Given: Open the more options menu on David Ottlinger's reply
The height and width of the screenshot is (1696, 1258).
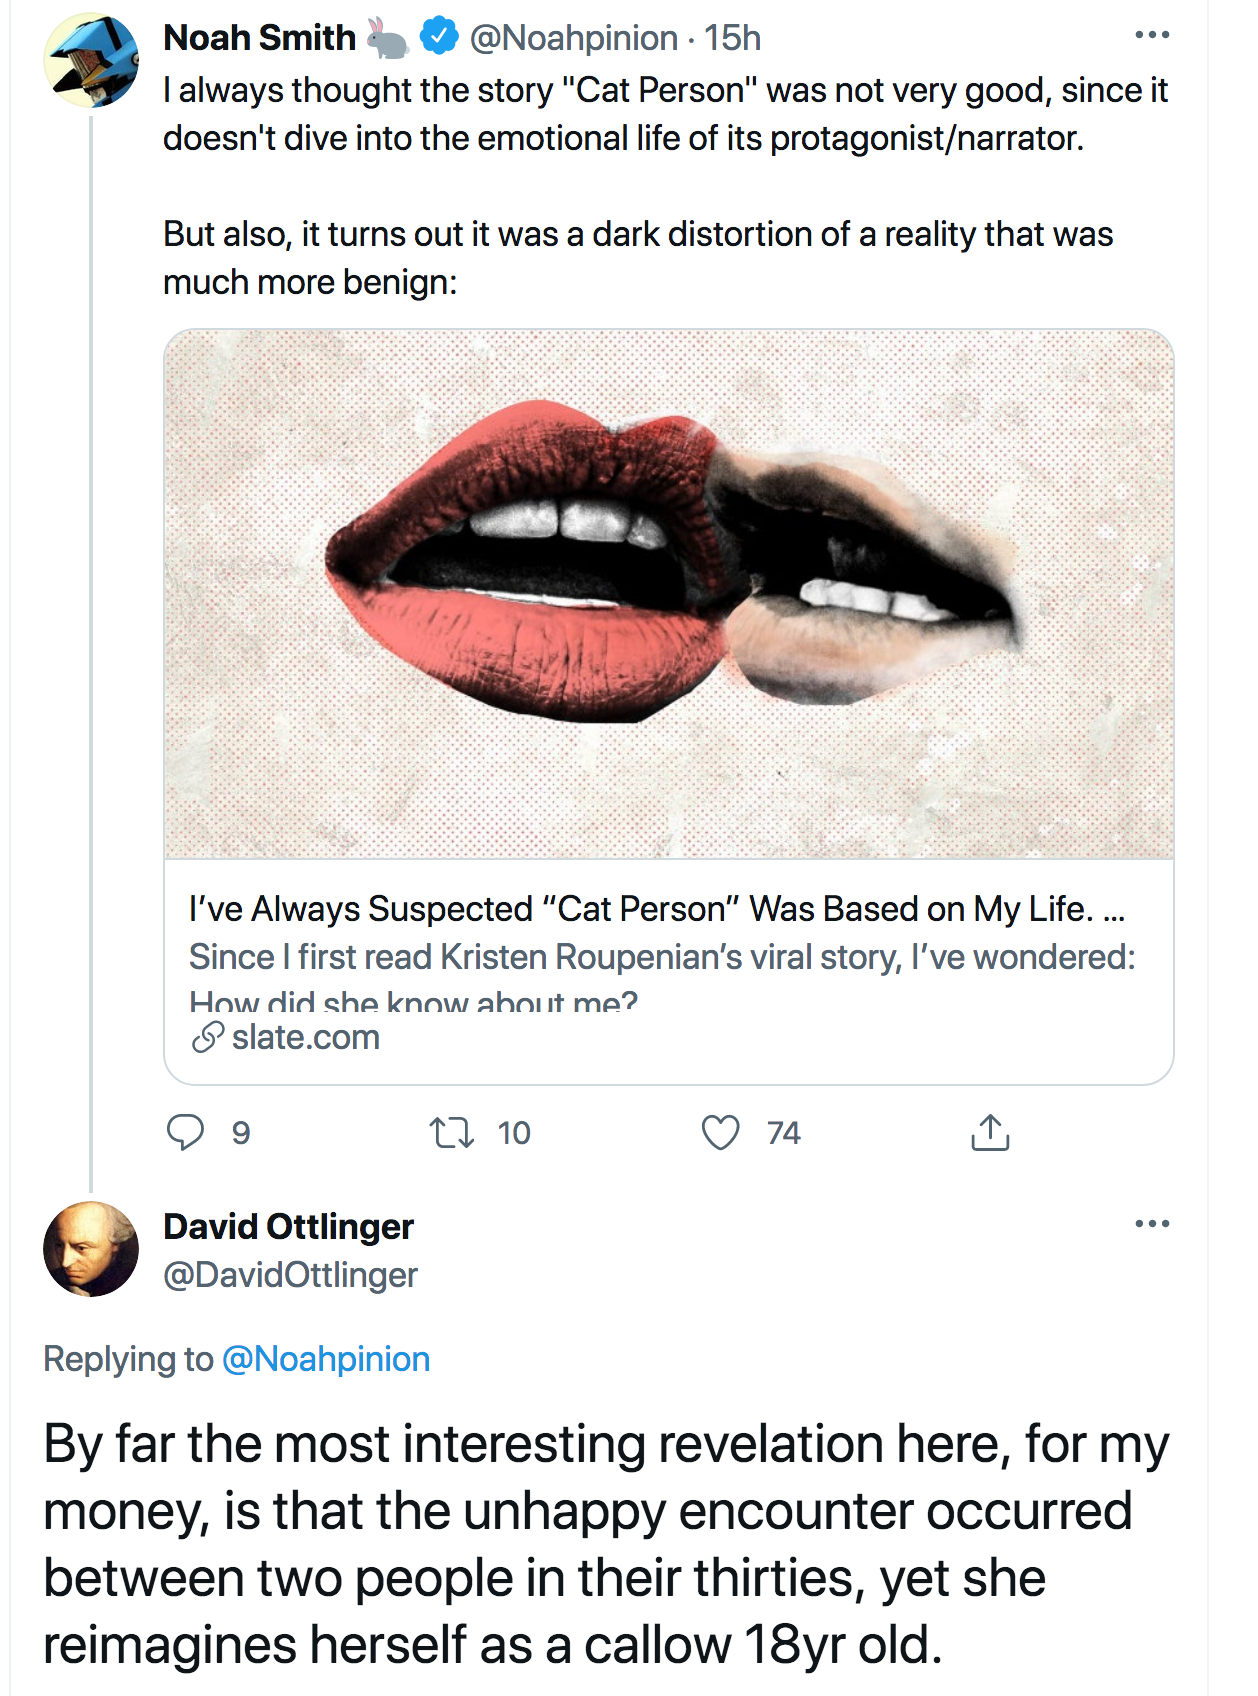Looking at the screenshot, I should pyautogui.click(x=1152, y=1224).
